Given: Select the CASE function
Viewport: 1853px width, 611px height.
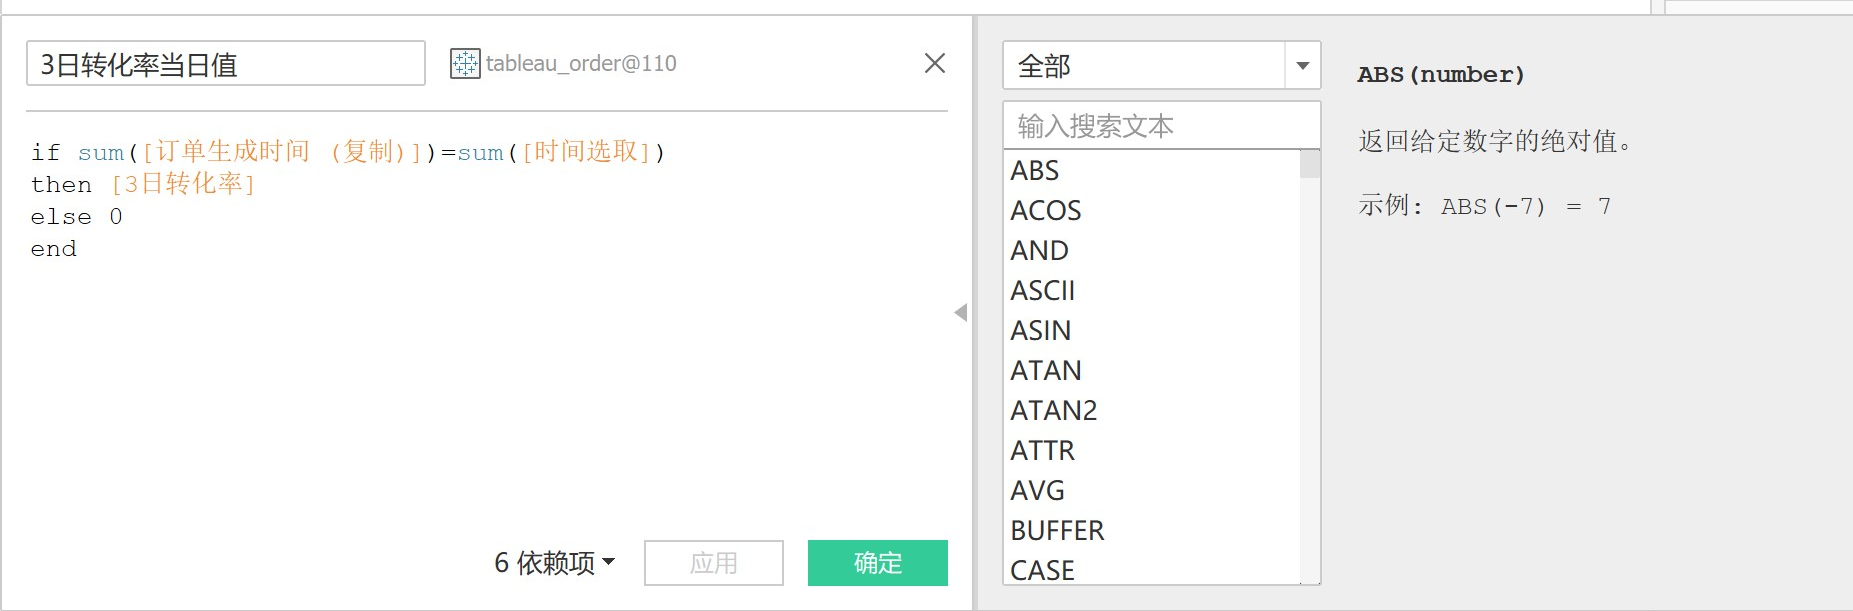Looking at the screenshot, I should pos(1043,570).
